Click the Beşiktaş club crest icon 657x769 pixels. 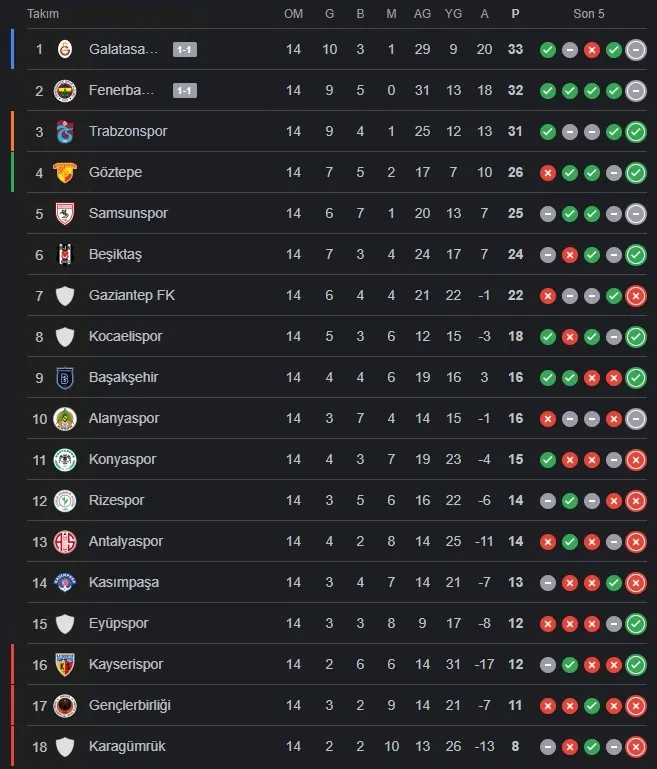pos(65,254)
